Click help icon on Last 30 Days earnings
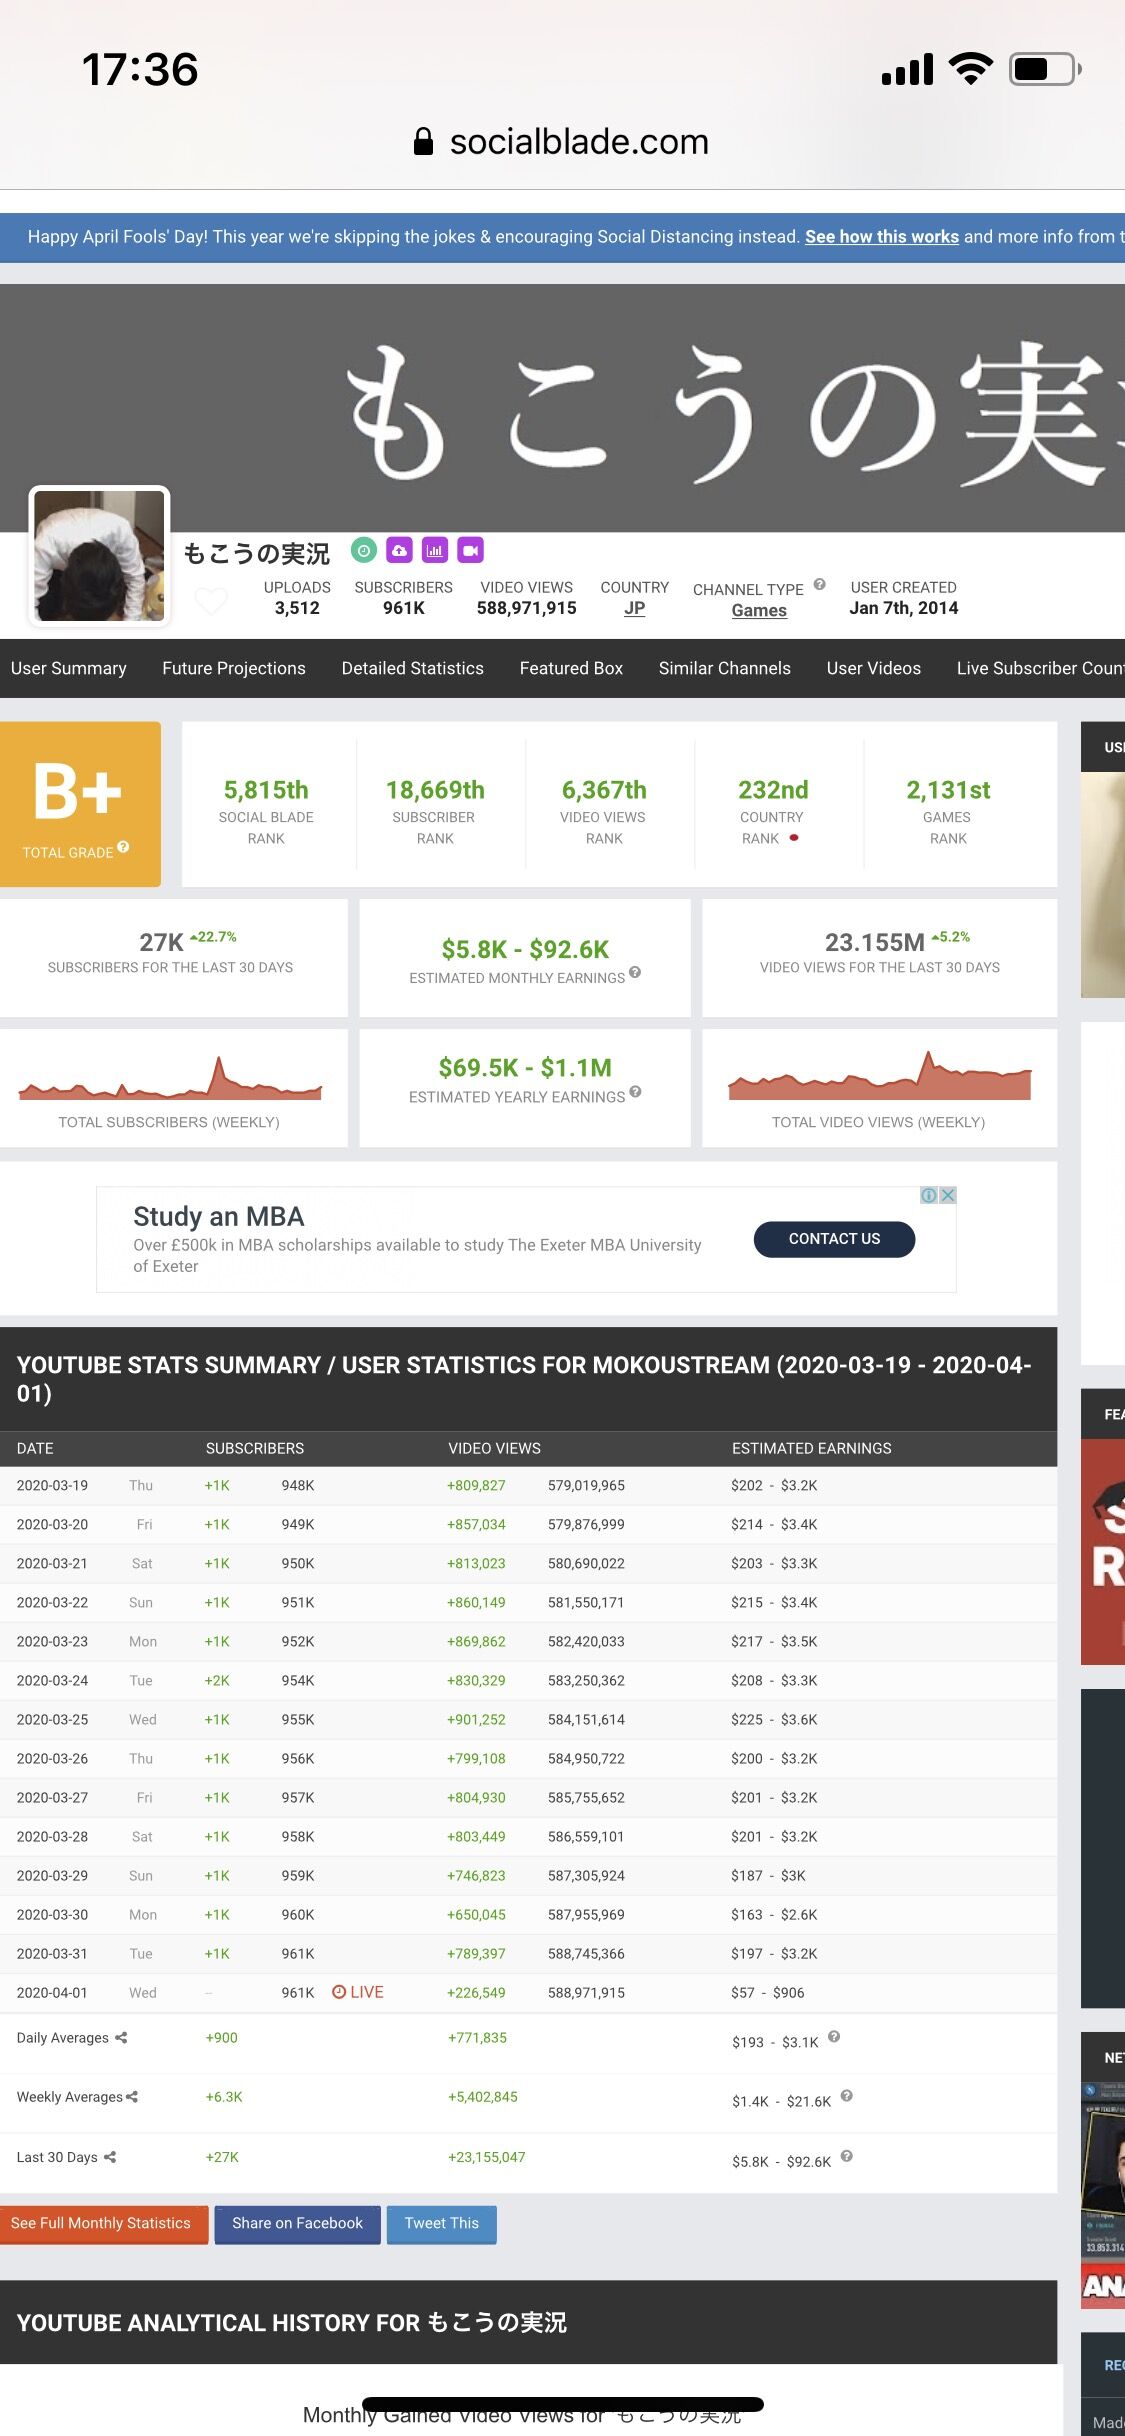 [x=846, y=2156]
